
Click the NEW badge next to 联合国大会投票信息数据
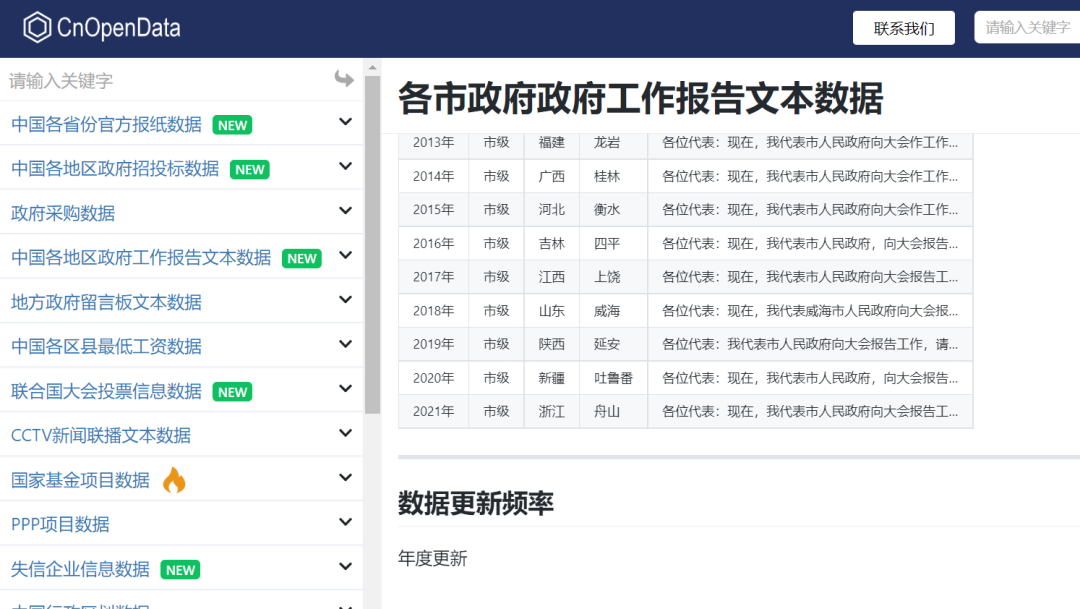point(233,392)
